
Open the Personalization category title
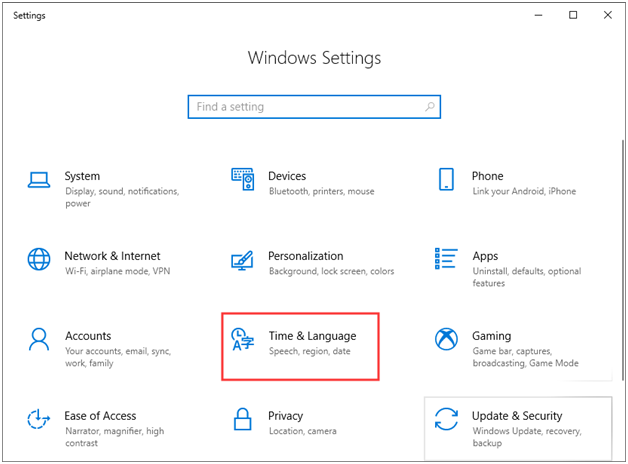pyautogui.click(x=306, y=256)
